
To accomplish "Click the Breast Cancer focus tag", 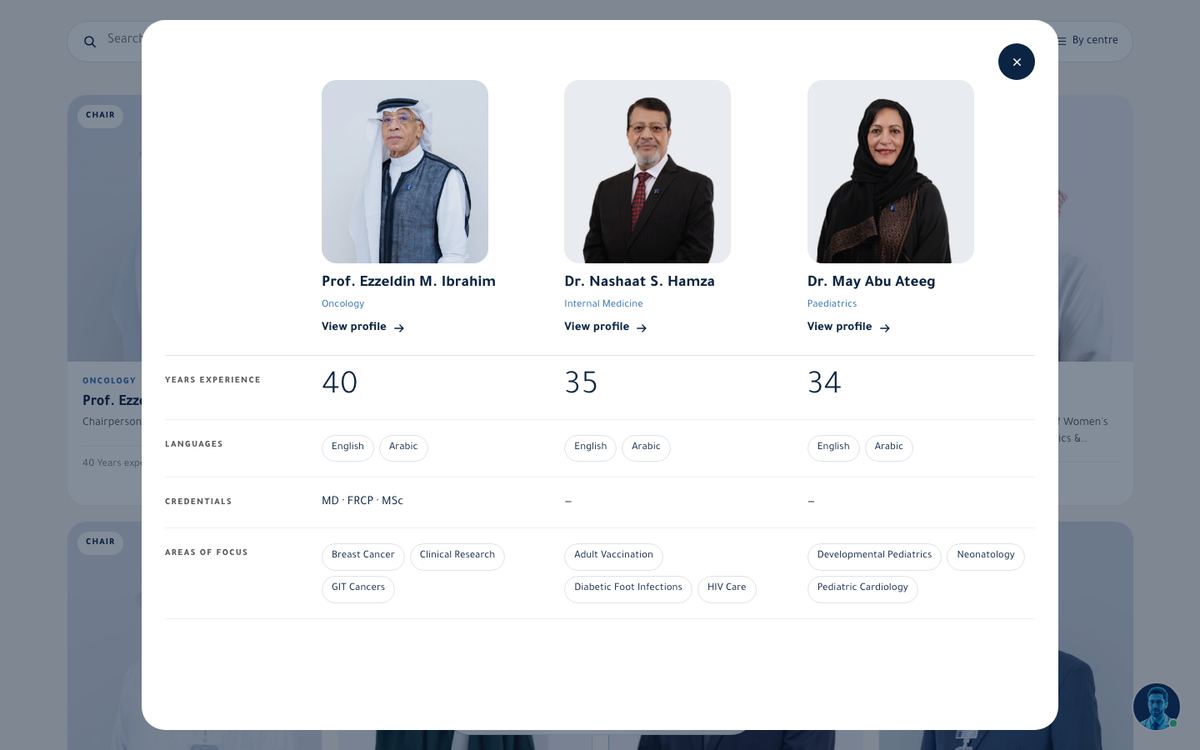I will 363,556.
